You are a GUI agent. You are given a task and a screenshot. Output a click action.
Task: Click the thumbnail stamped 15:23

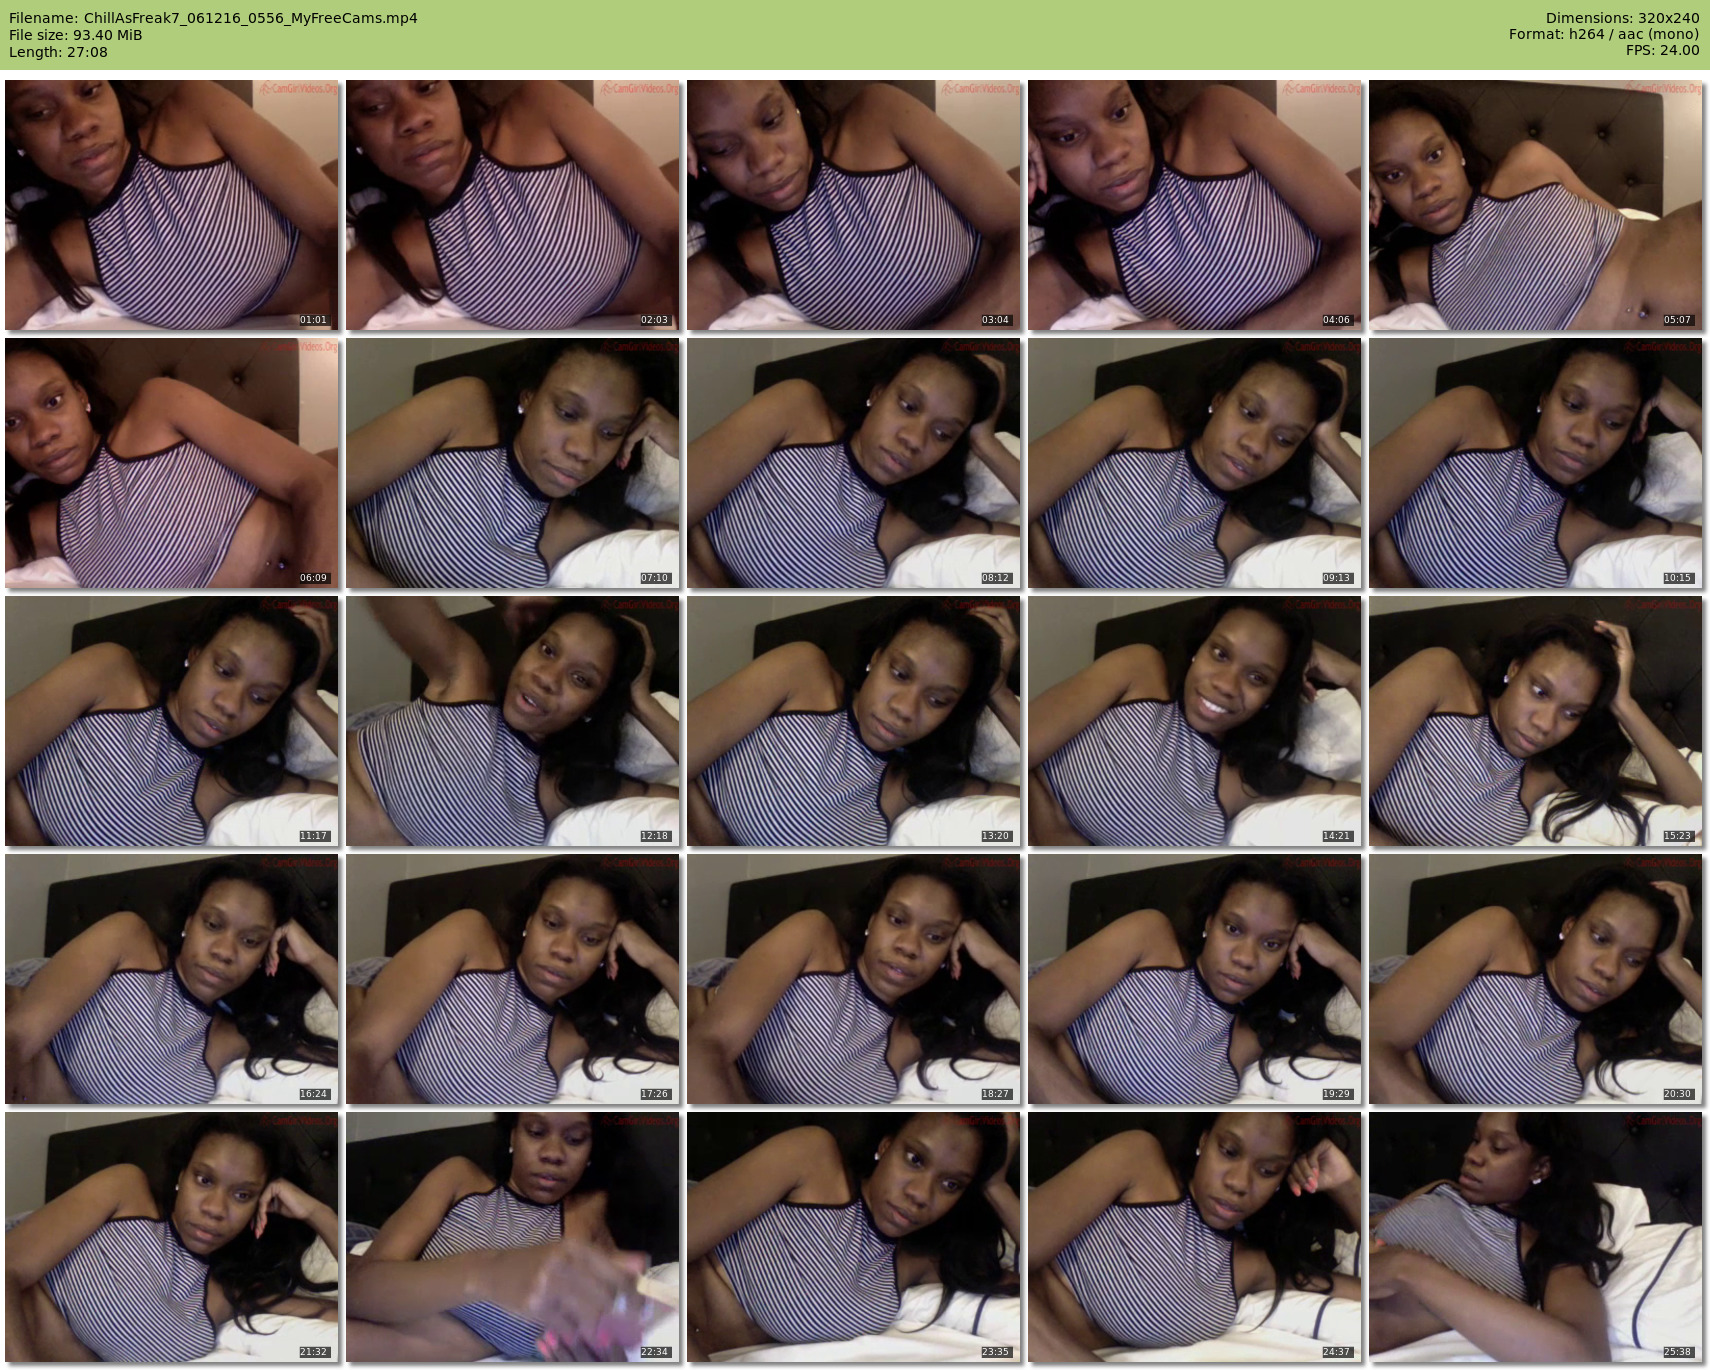click(1536, 721)
